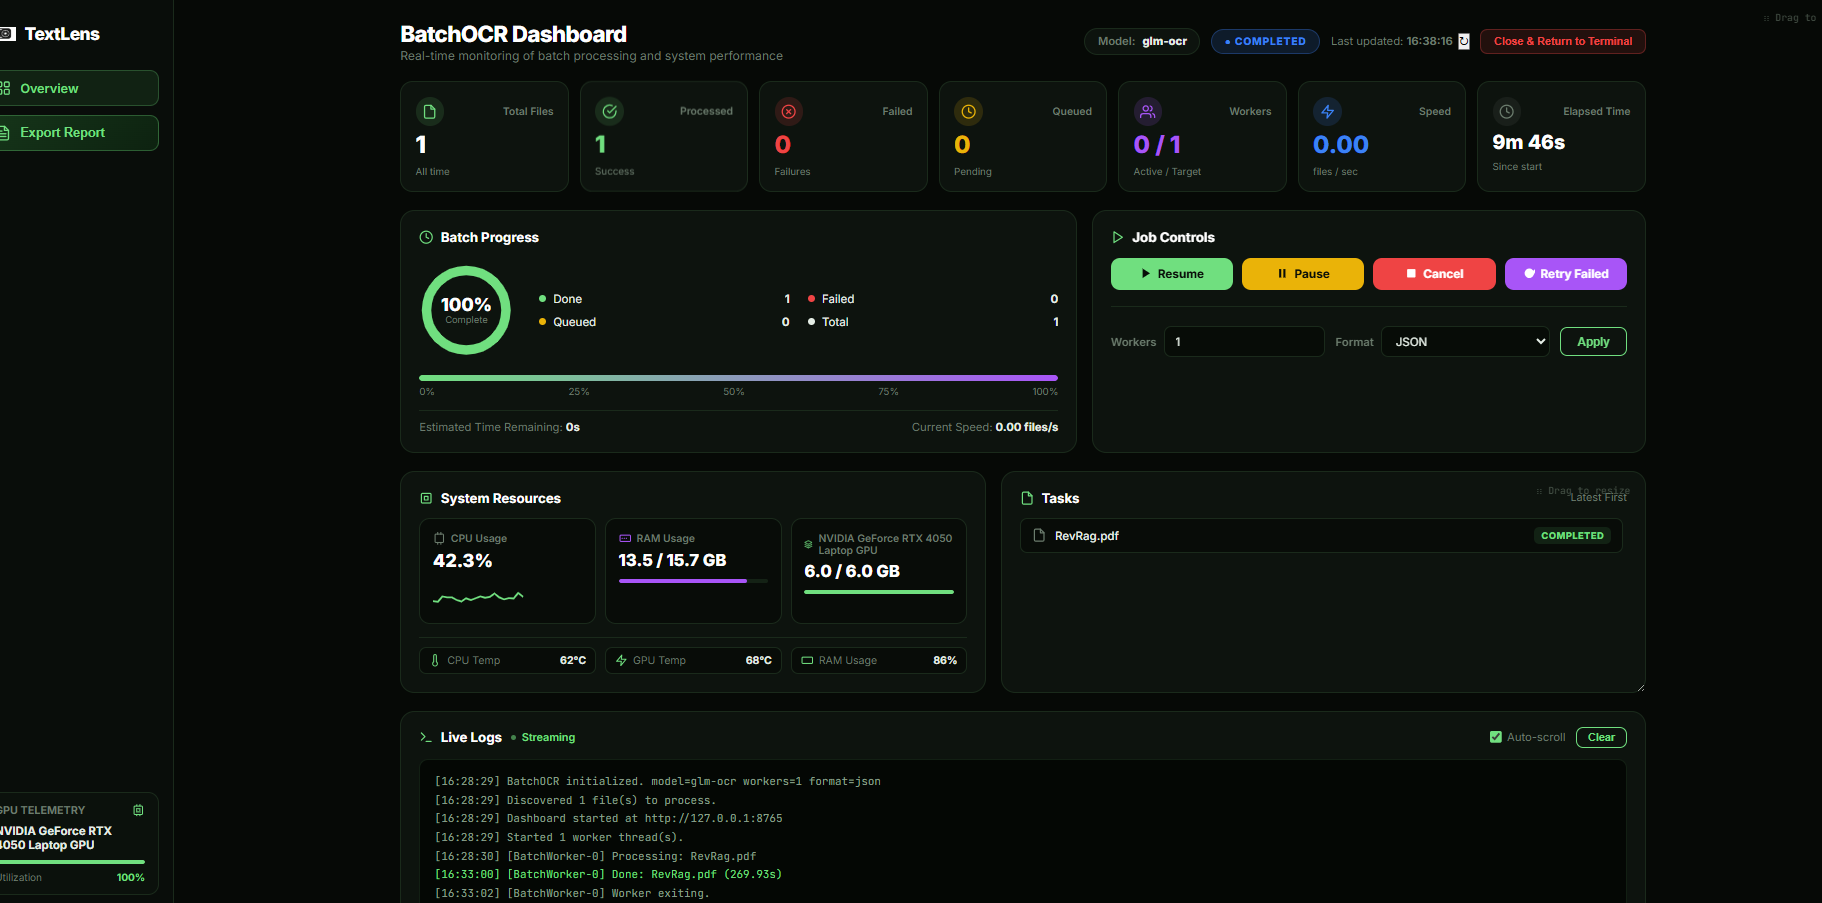Click the RevRag.pdf task row name
The width and height of the screenshot is (1822, 903).
pyautogui.click(x=1087, y=536)
